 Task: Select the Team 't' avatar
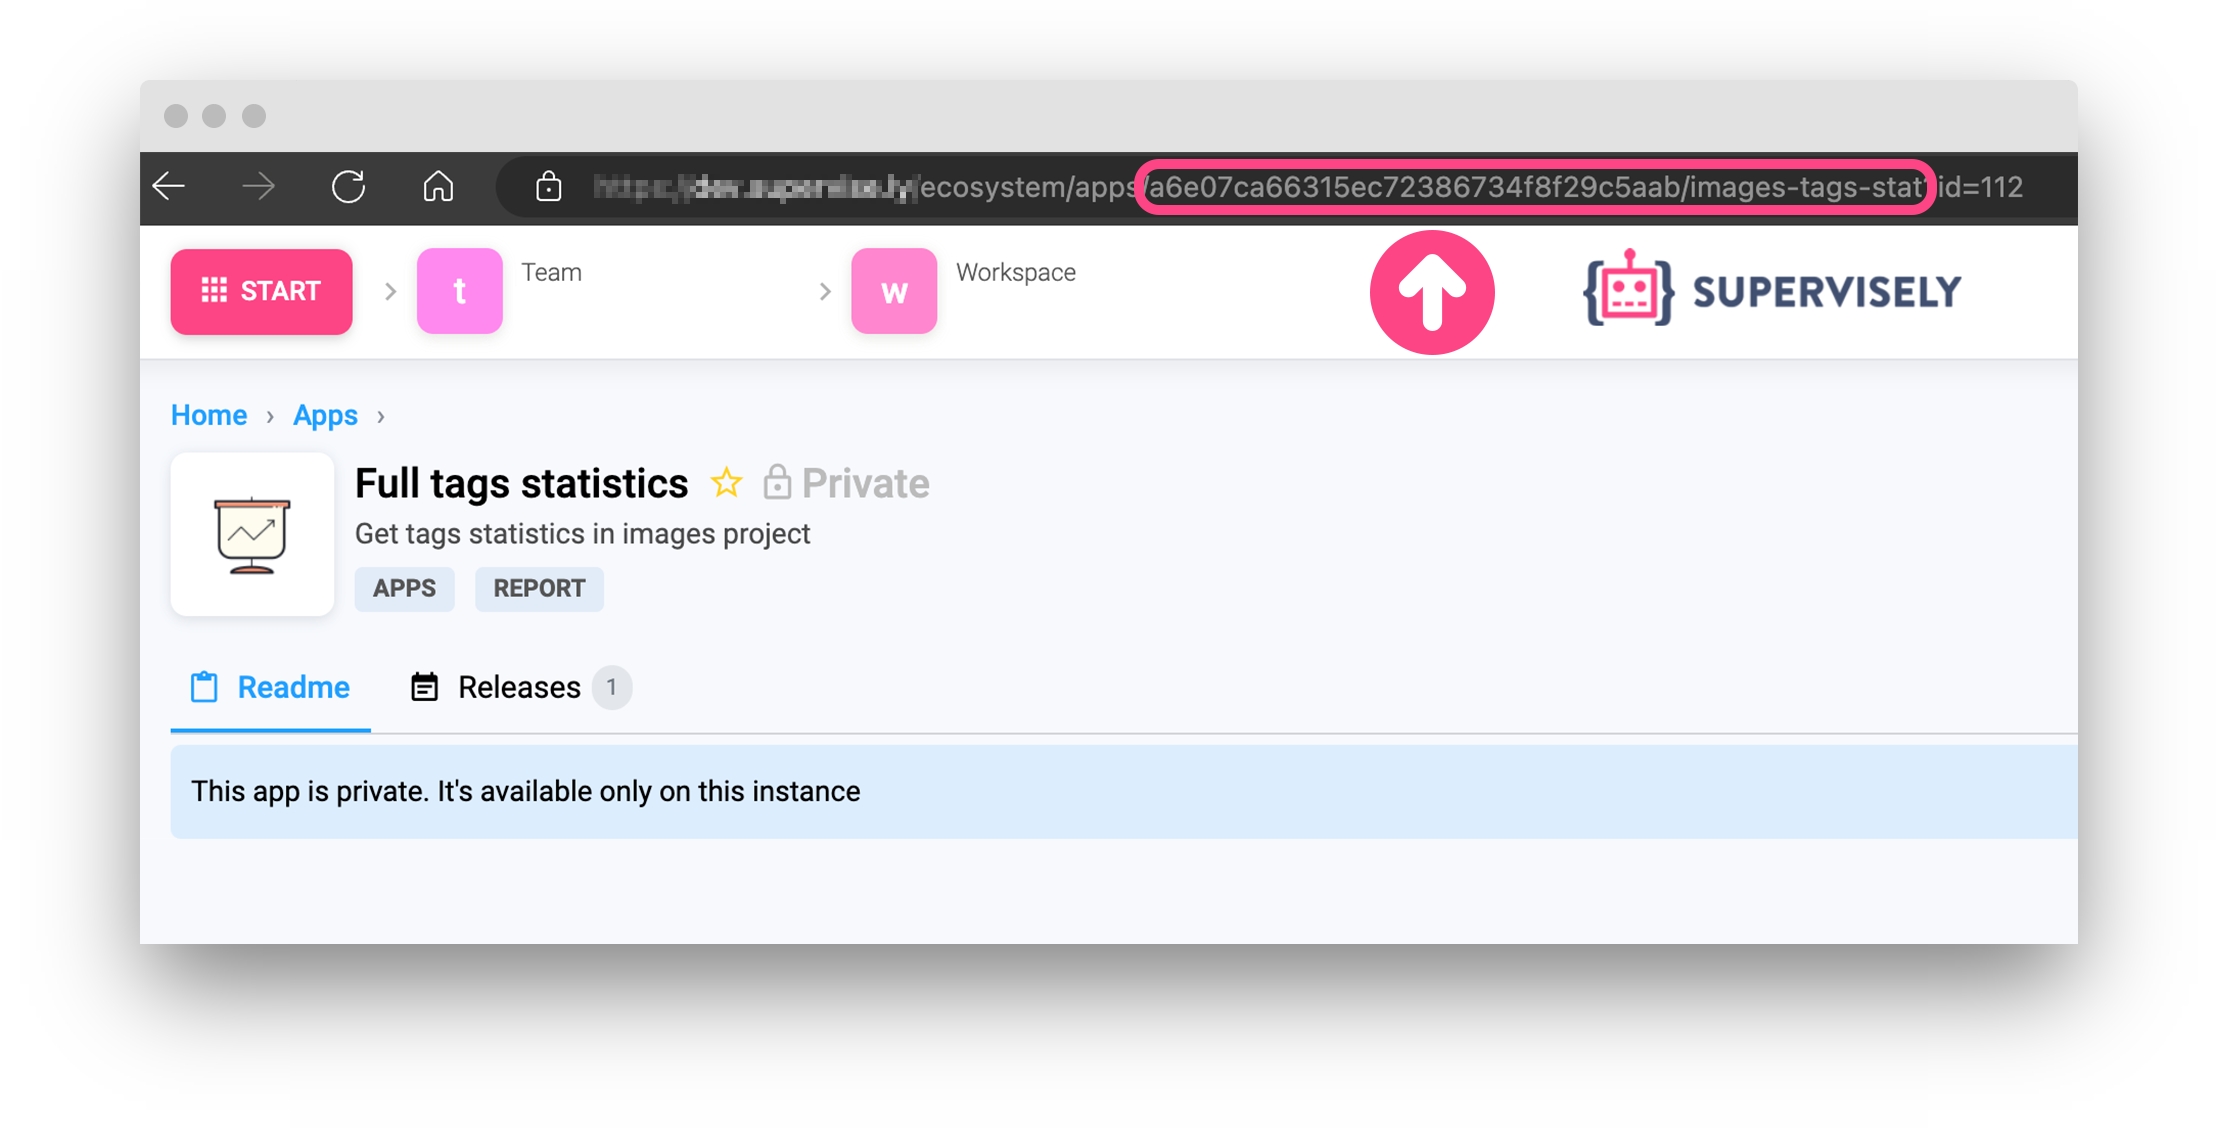(x=459, y=291)
